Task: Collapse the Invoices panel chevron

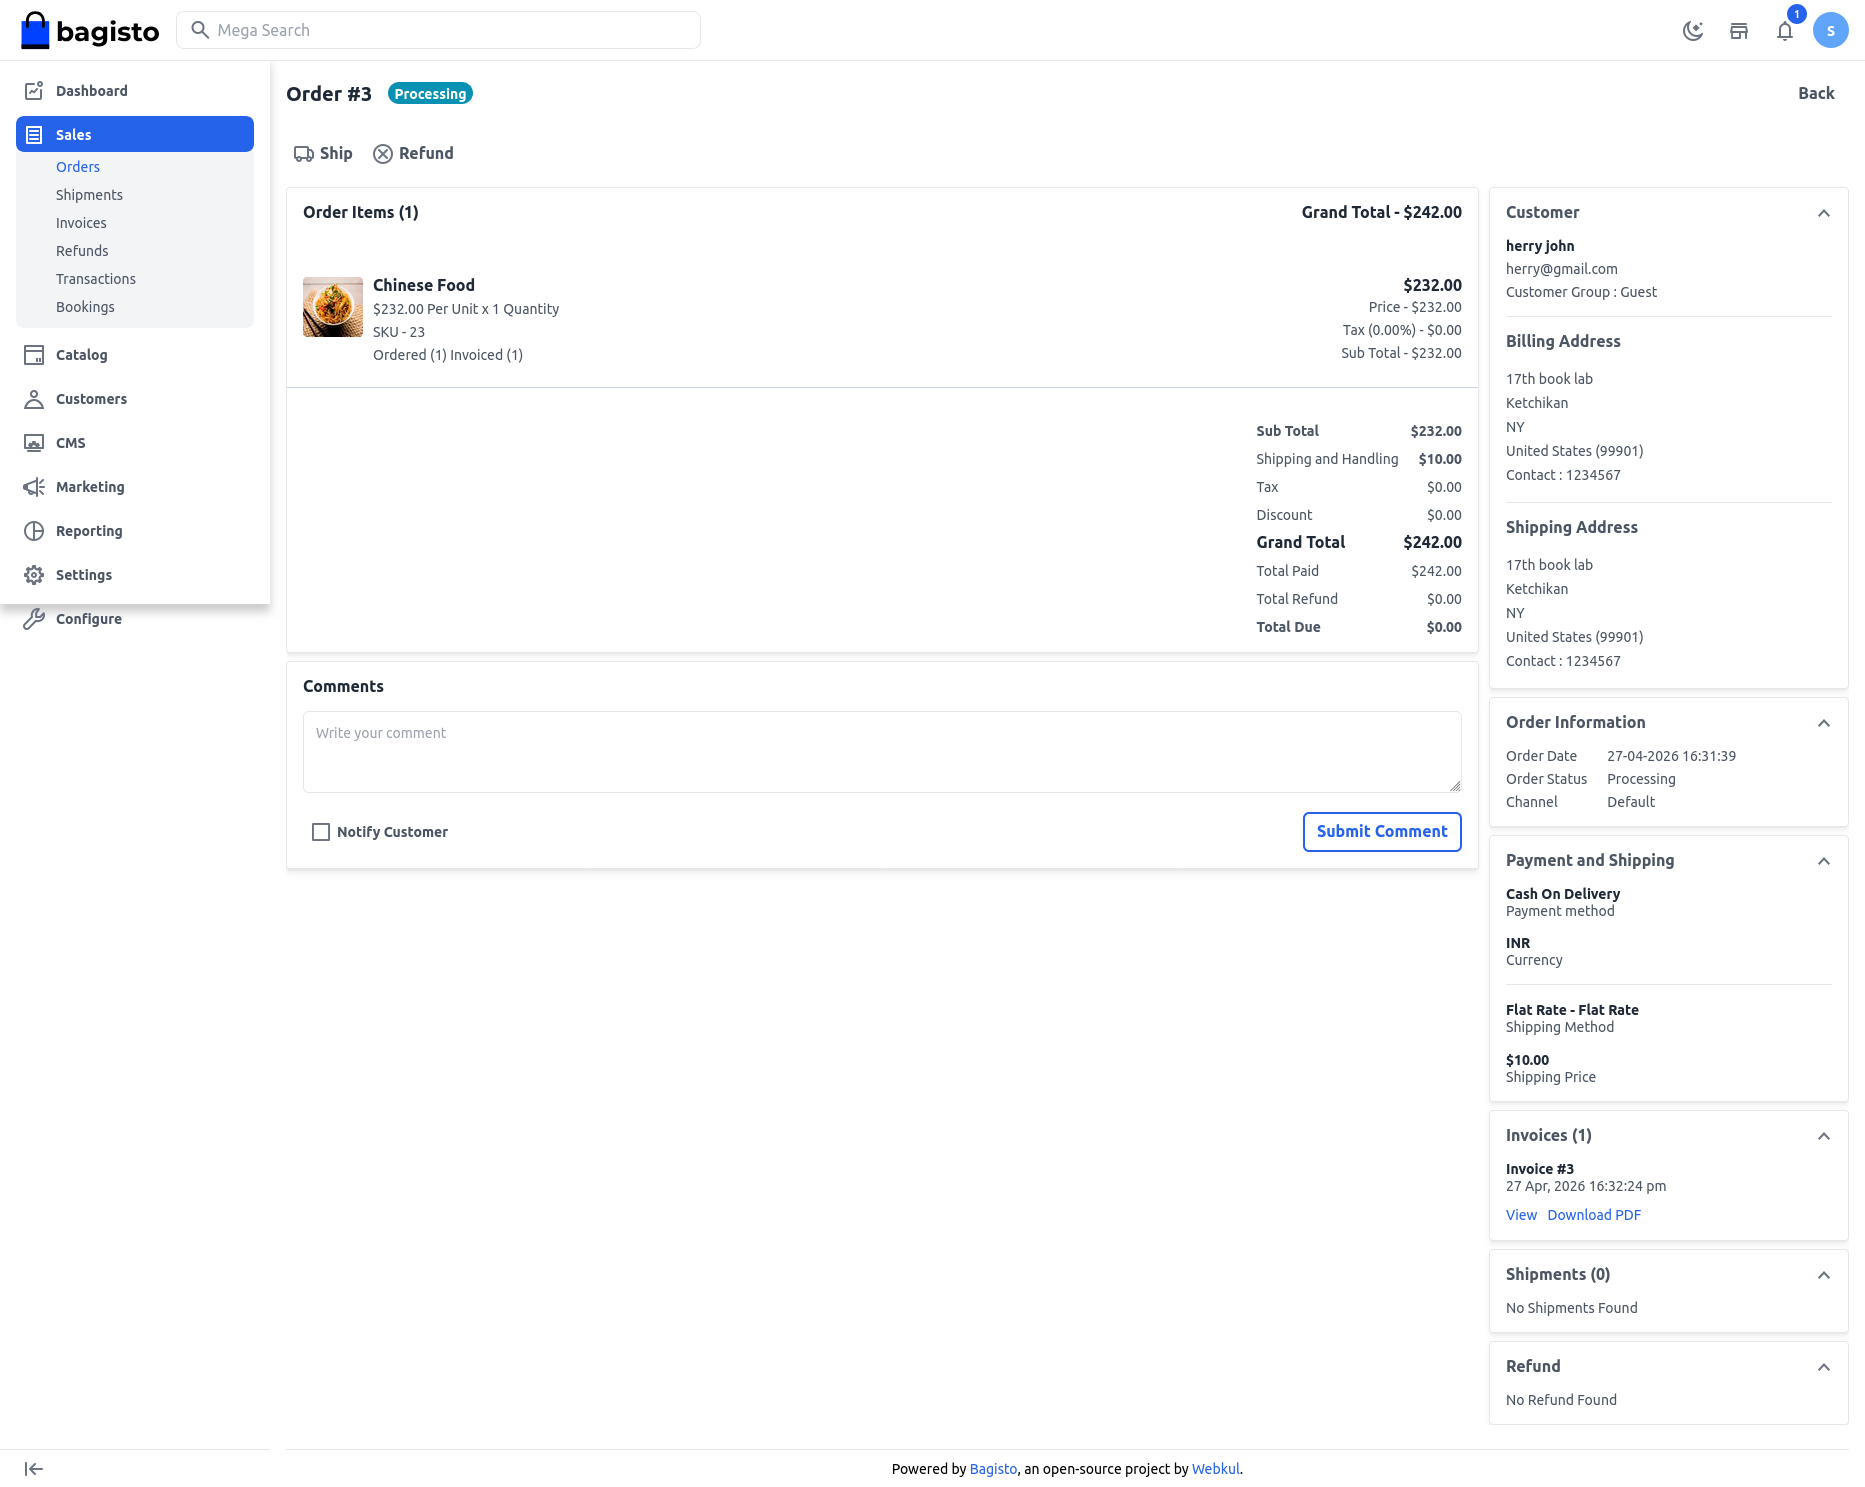Action: point(1823,1136)
